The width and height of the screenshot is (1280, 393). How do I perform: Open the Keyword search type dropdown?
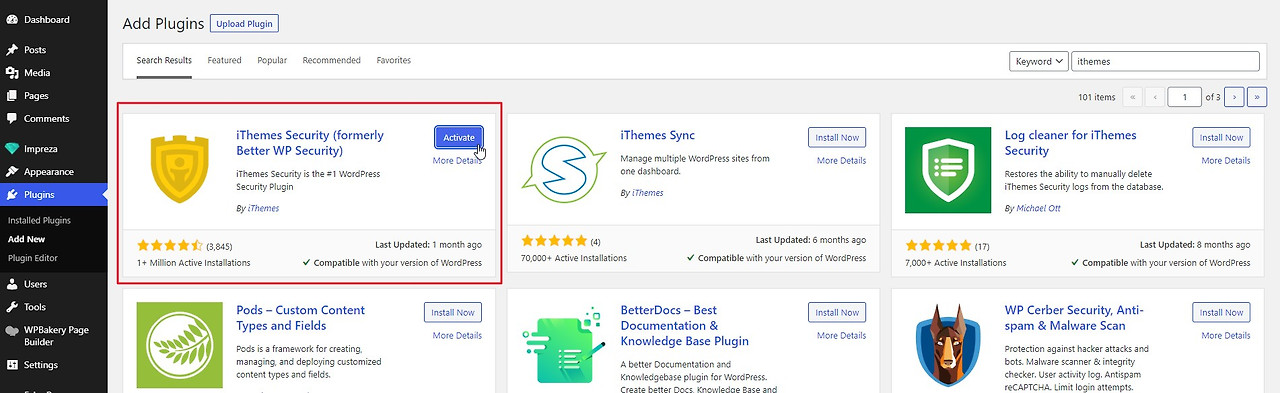click(x=1039, y=61)
